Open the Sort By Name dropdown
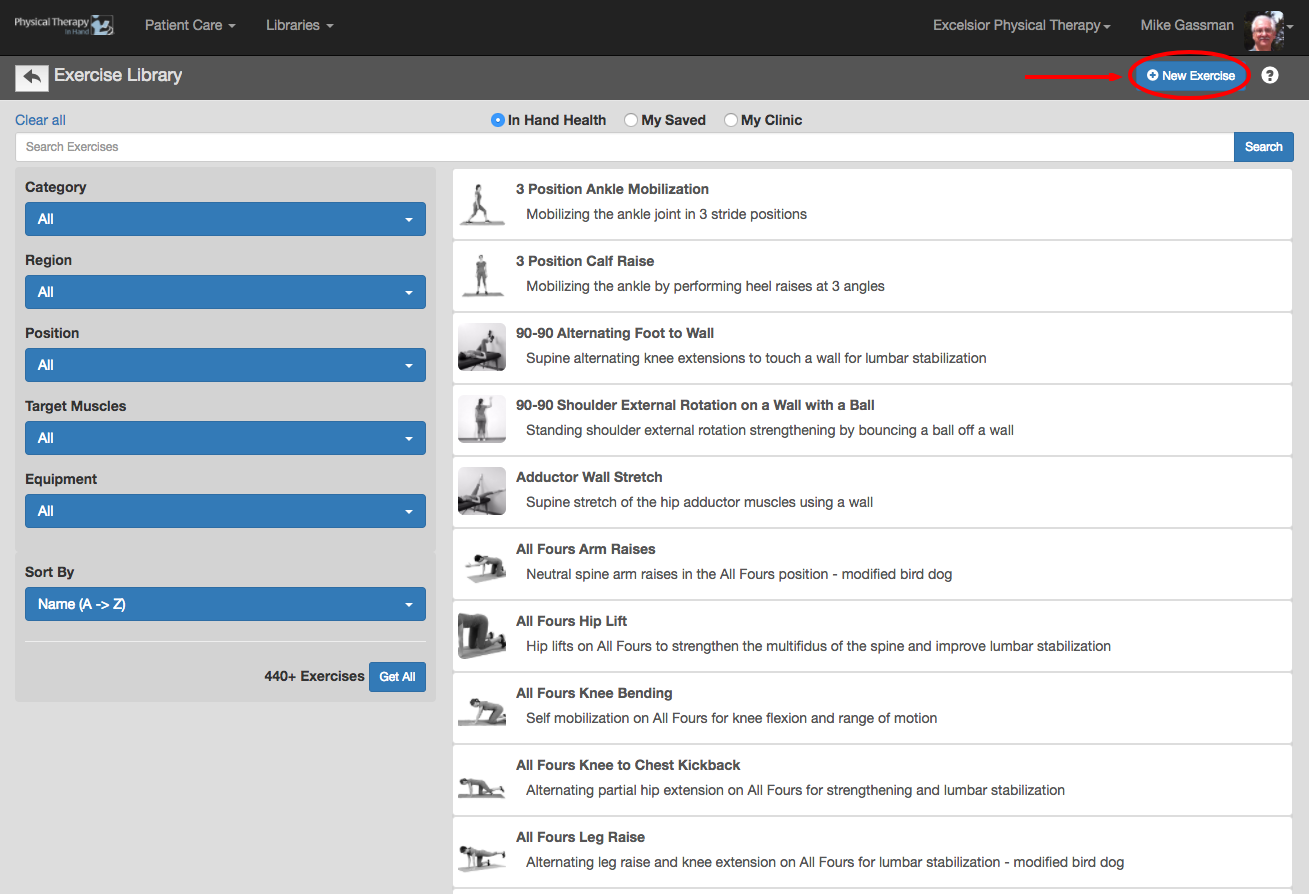Viewport: 1309px width, 894px height. point(225,604)
